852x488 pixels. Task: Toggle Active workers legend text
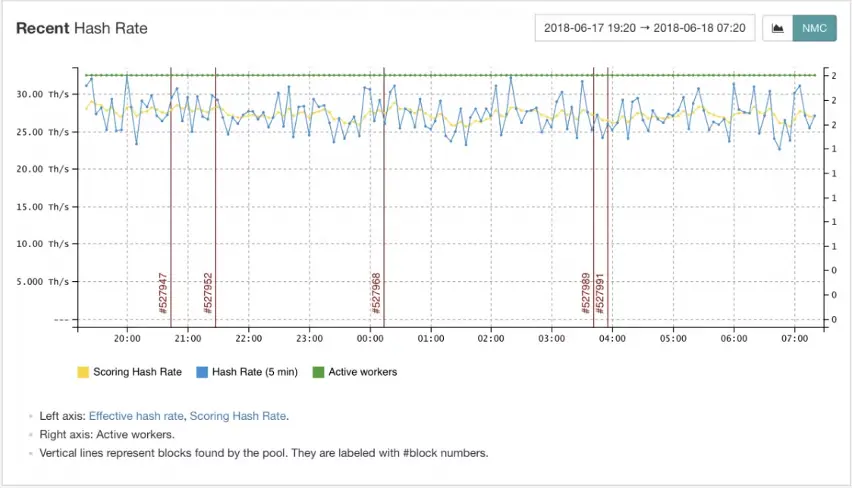click(x=363, y=372)
